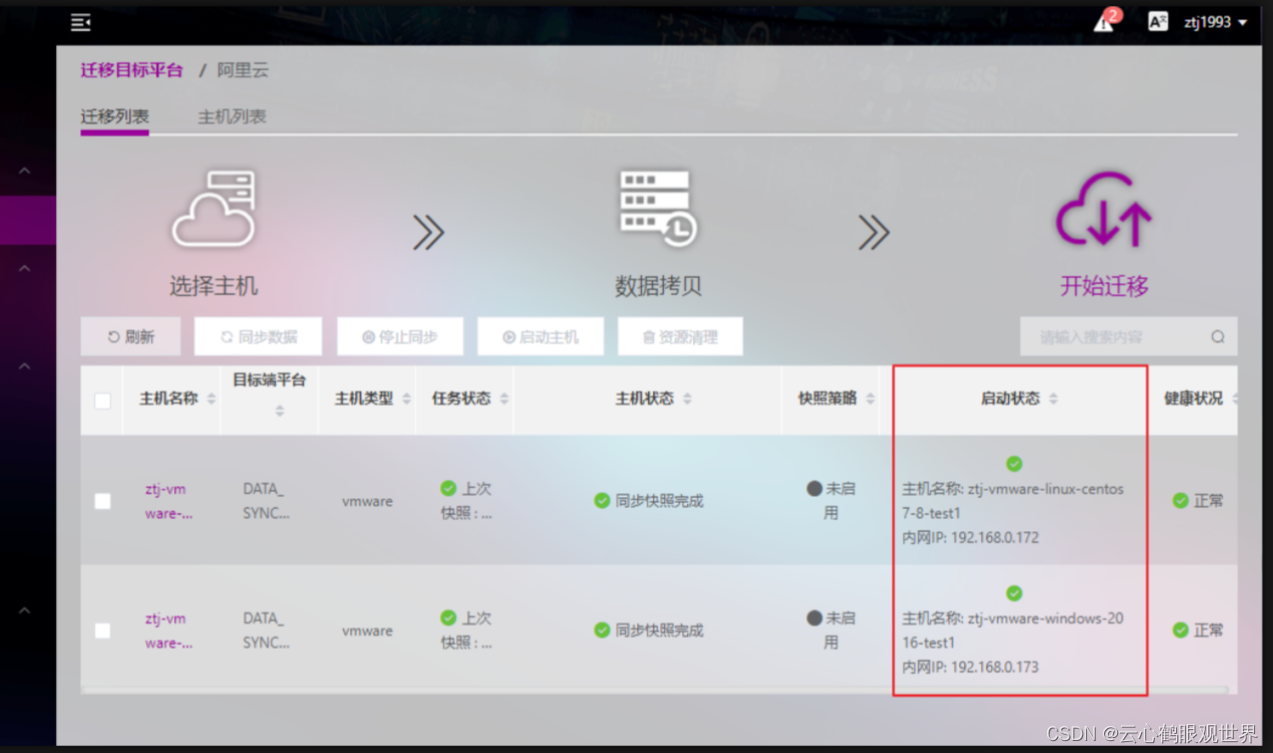Screen dimensions: 1273x753
Task: Click green startup check above centos7-8-test1
Action: click(x=1014, y=464)
